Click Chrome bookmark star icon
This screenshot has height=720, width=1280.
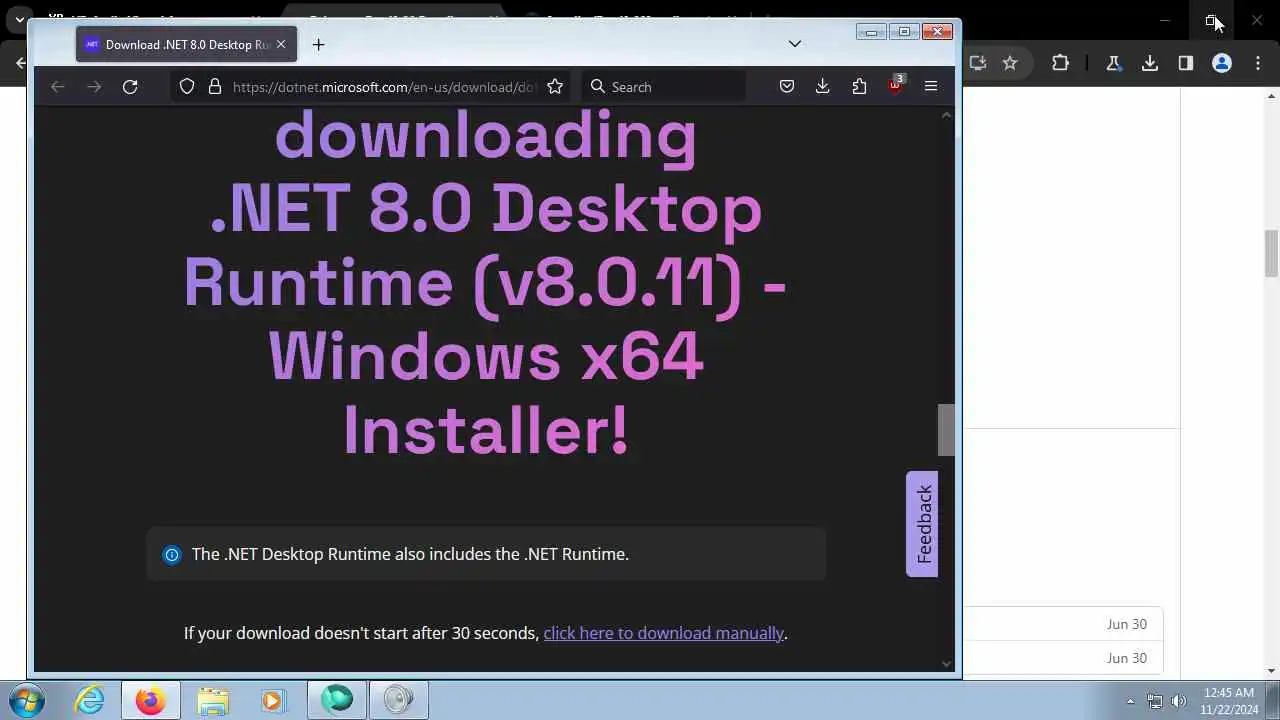pos(1010,63)
